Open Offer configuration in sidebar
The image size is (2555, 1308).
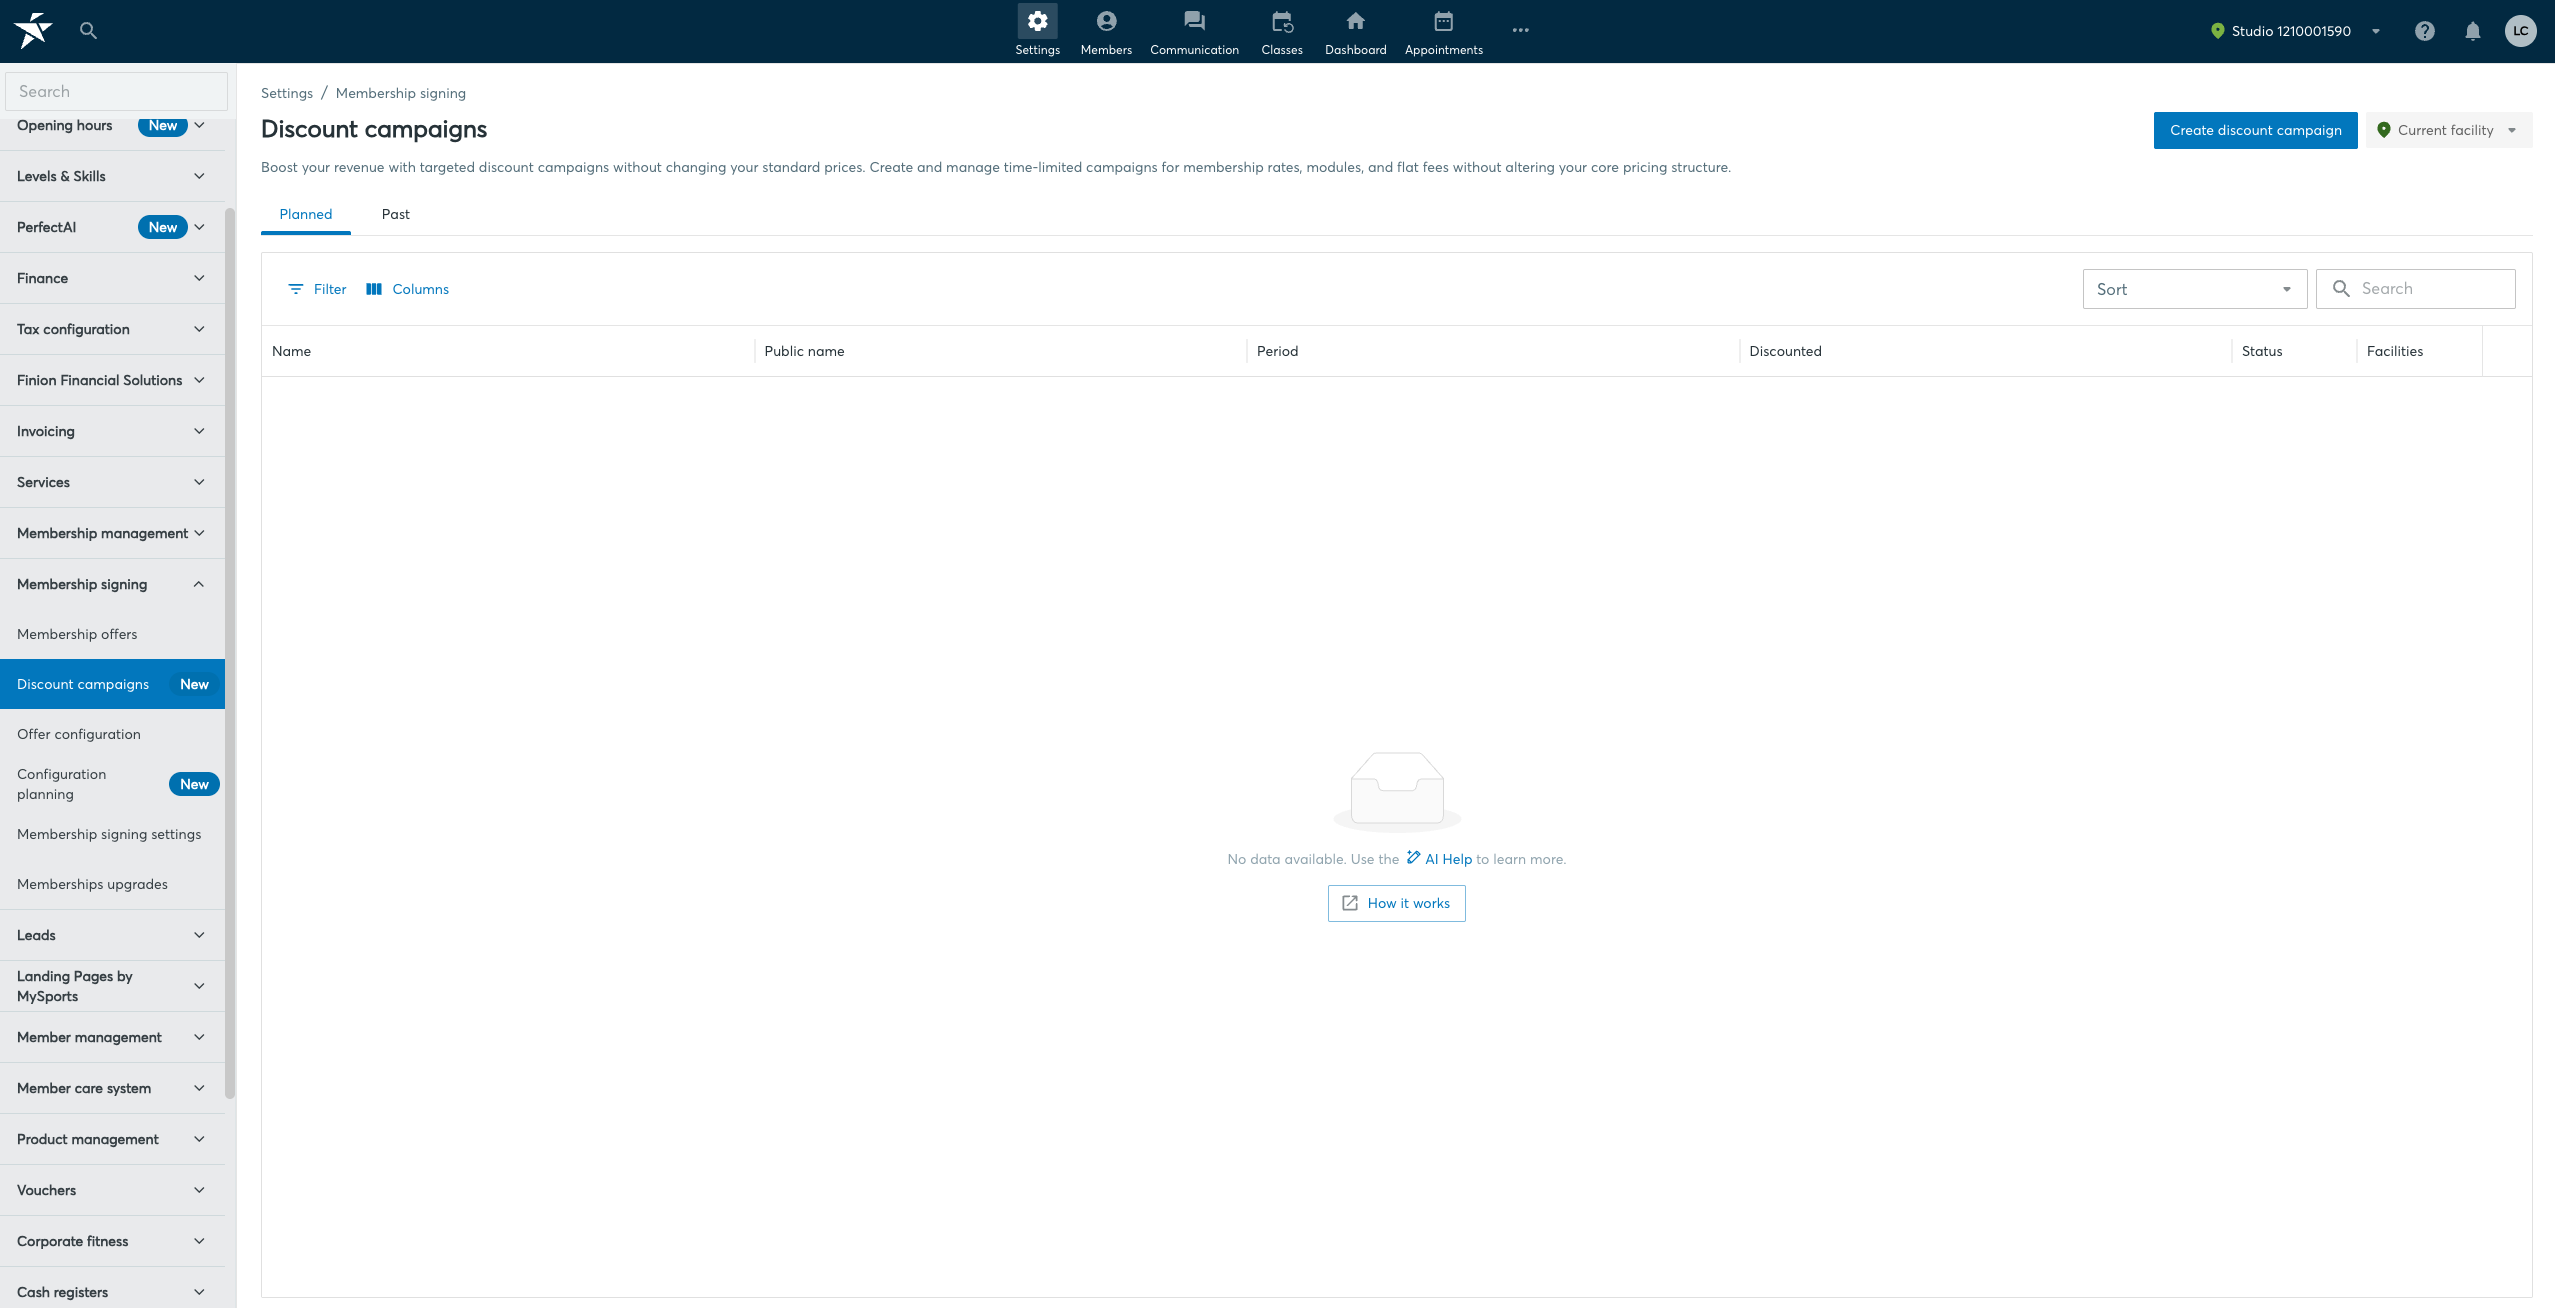(x=112, y=734)
